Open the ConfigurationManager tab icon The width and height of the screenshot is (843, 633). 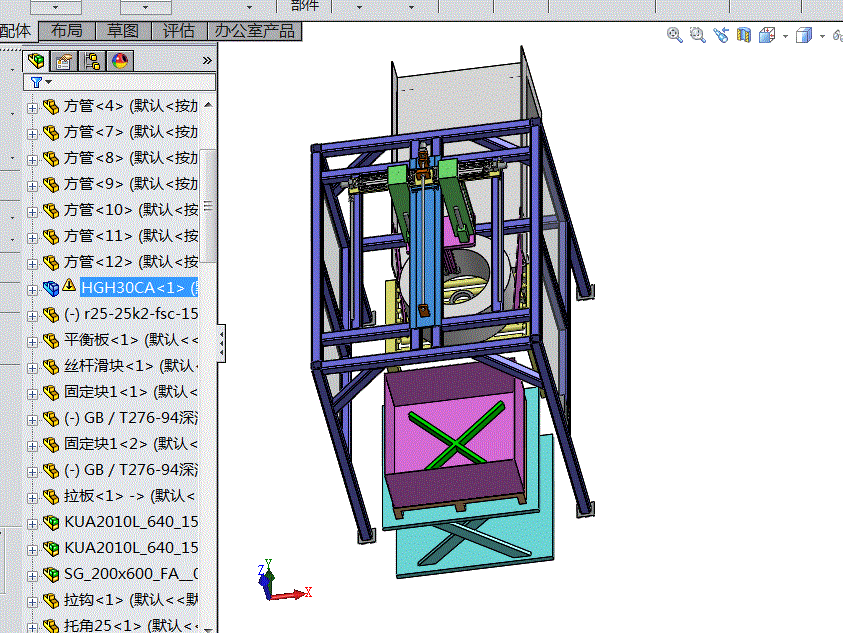point(92,61)
